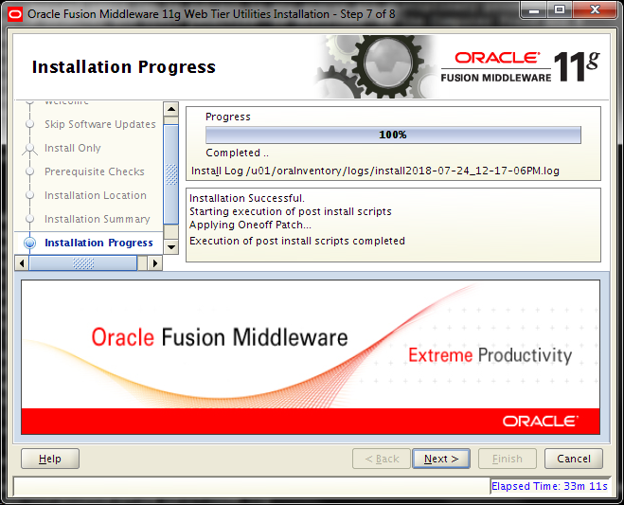Click the Oracle icon in the title bar
The image size is (624, 505).
pyautogui.click(x=15, y=14)
